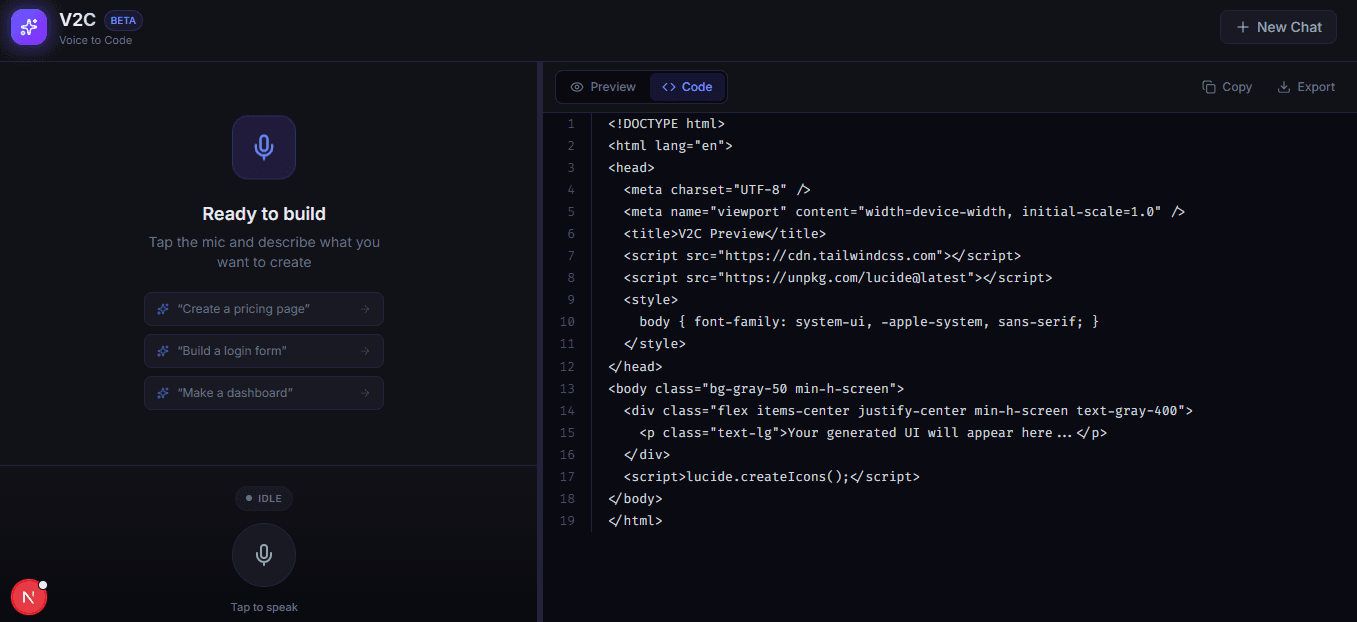1357x622 pixels.
Task: Click the red N badge icon
Action: 29,597
